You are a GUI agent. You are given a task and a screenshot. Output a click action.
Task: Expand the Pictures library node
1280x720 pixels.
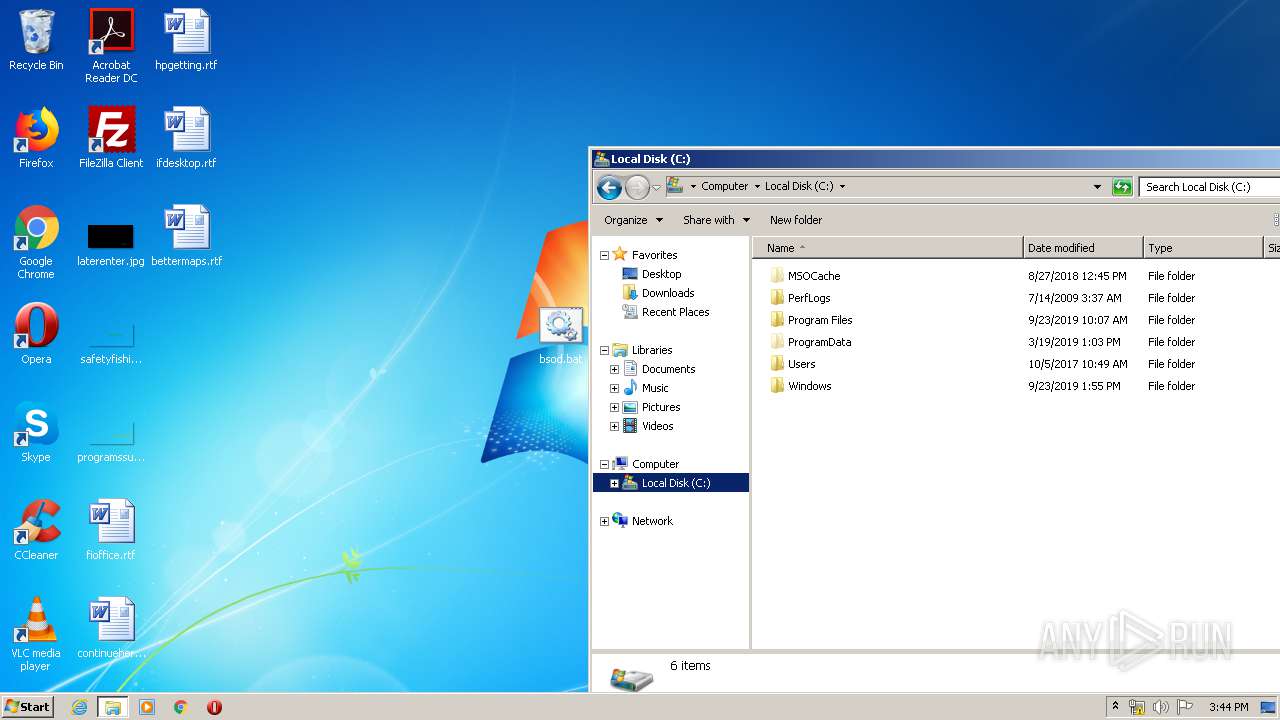tap(614, 407)
